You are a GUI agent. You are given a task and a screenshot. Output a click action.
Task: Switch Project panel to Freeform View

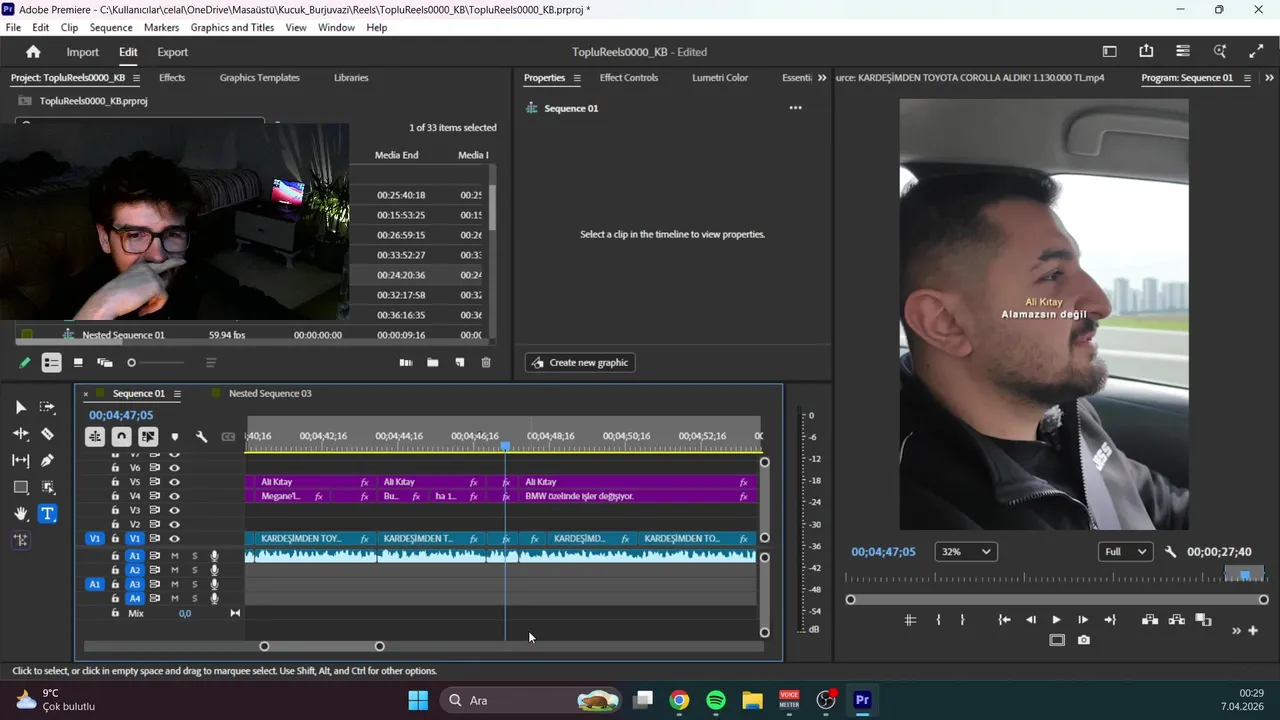click(104, 363)
